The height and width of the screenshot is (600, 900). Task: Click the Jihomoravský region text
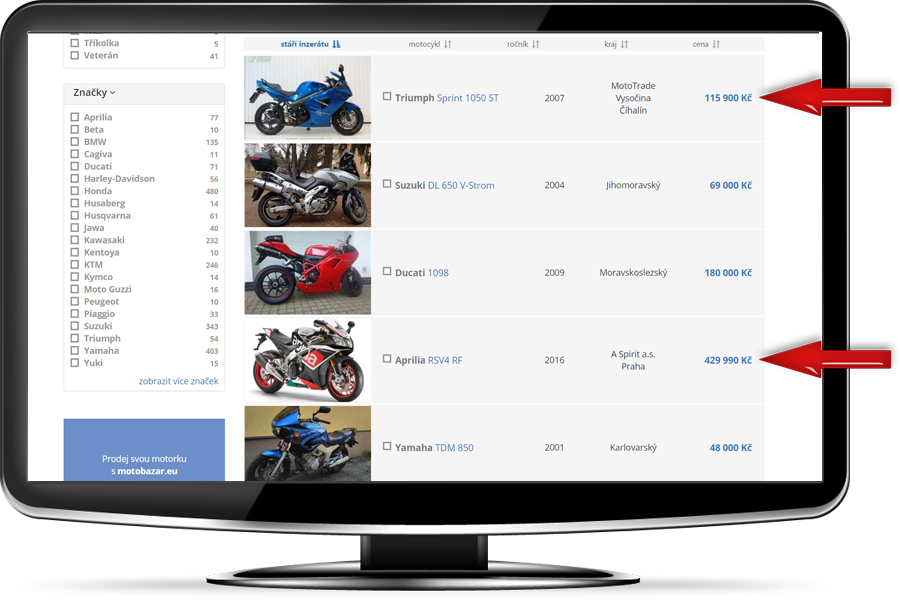coord(633,185)
